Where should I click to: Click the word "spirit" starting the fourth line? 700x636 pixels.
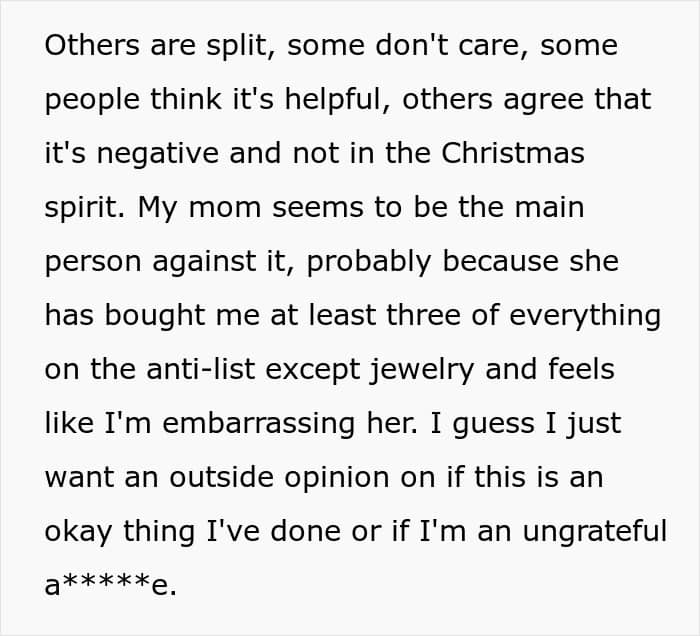coord(84,208)
